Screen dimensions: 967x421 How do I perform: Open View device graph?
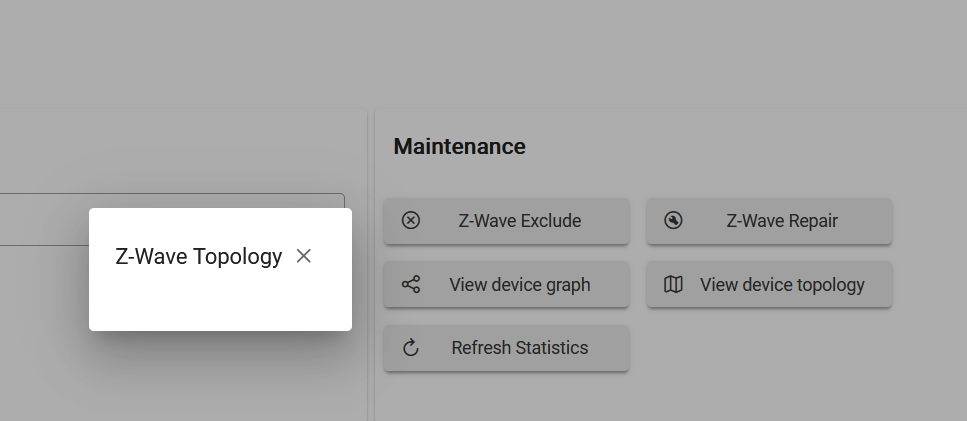pos(506,284)
